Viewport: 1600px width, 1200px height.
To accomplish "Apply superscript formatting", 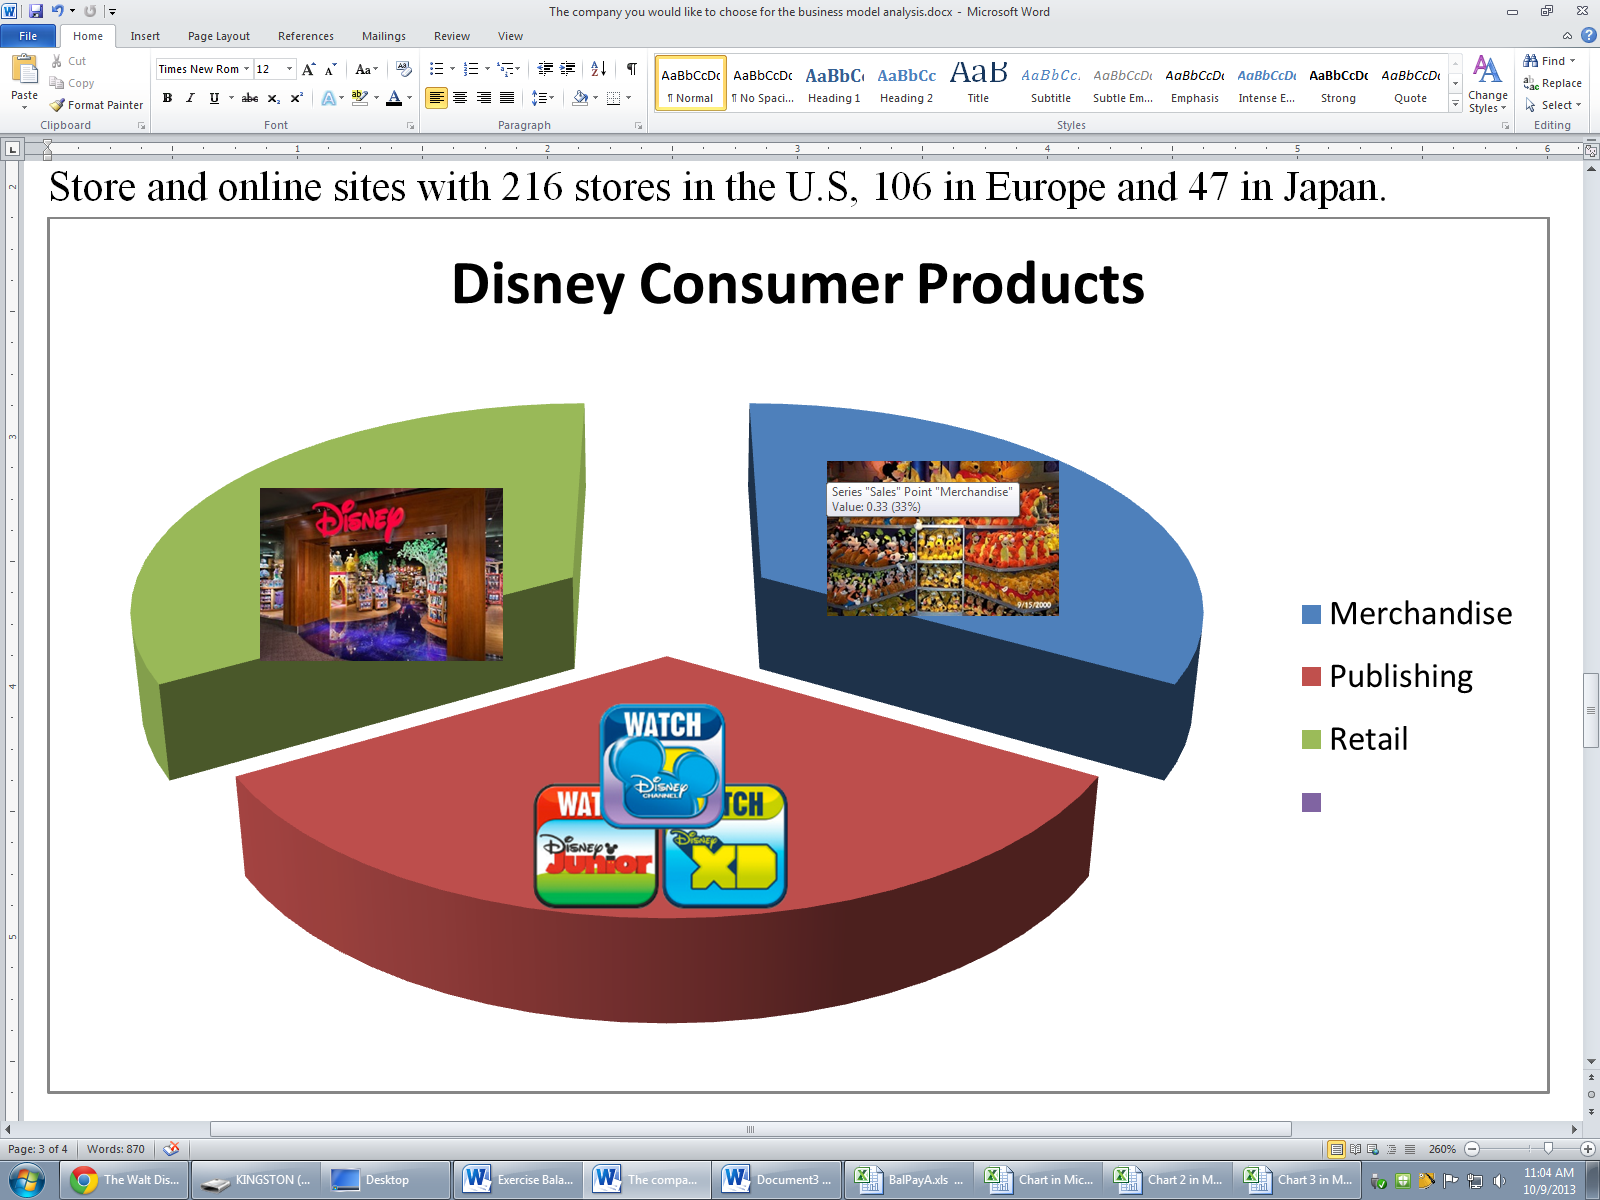I will pyautogui.click(x=296, y=98).
